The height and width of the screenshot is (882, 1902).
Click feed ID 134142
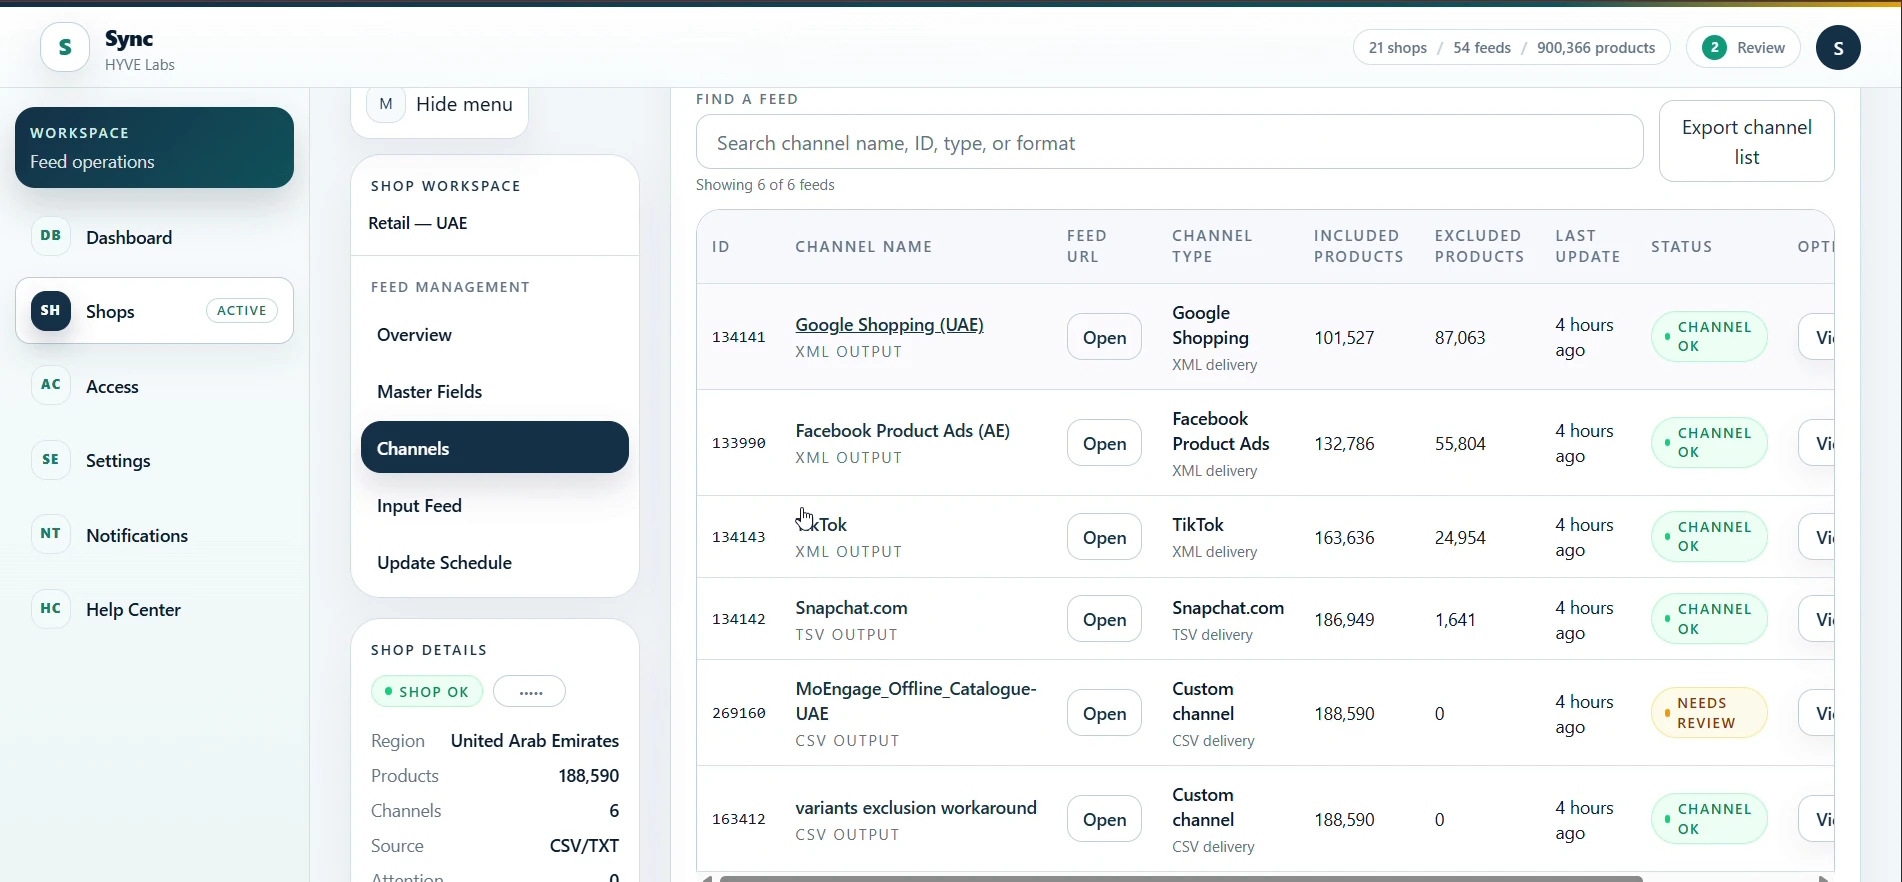click(738, 619)
